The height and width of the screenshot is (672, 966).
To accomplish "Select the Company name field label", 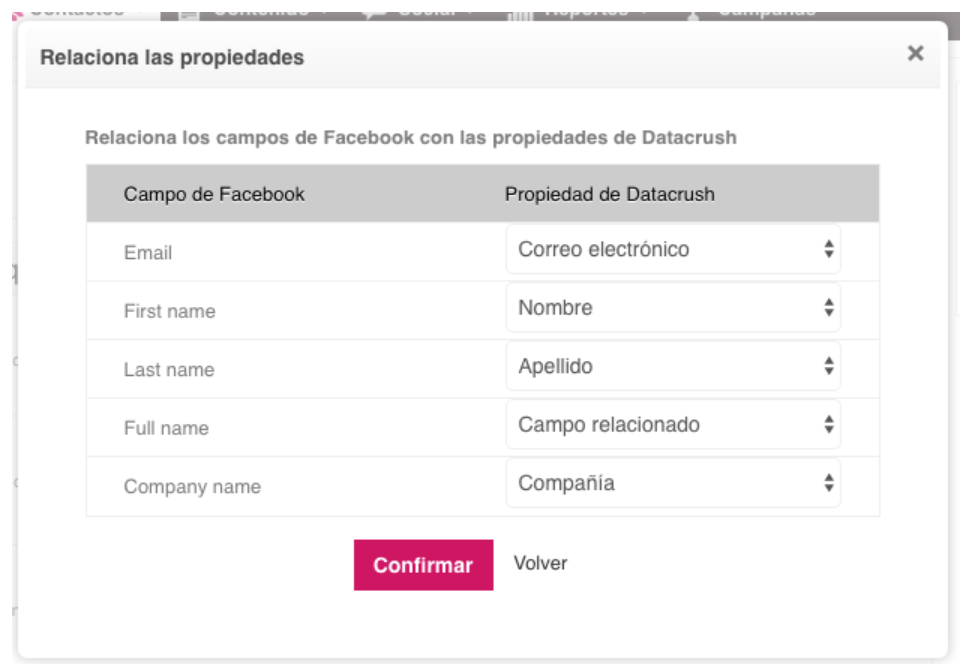I will pyautogui.click(x=192, y=487).
